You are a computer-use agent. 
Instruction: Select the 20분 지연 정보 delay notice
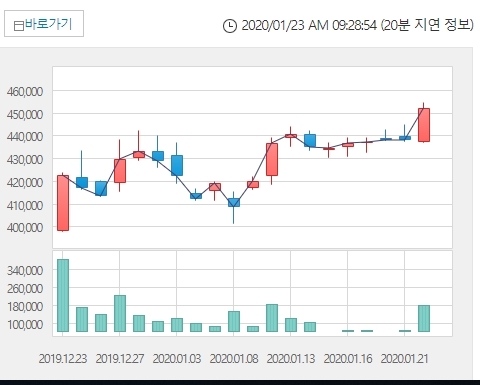click(x=427, y=25)
